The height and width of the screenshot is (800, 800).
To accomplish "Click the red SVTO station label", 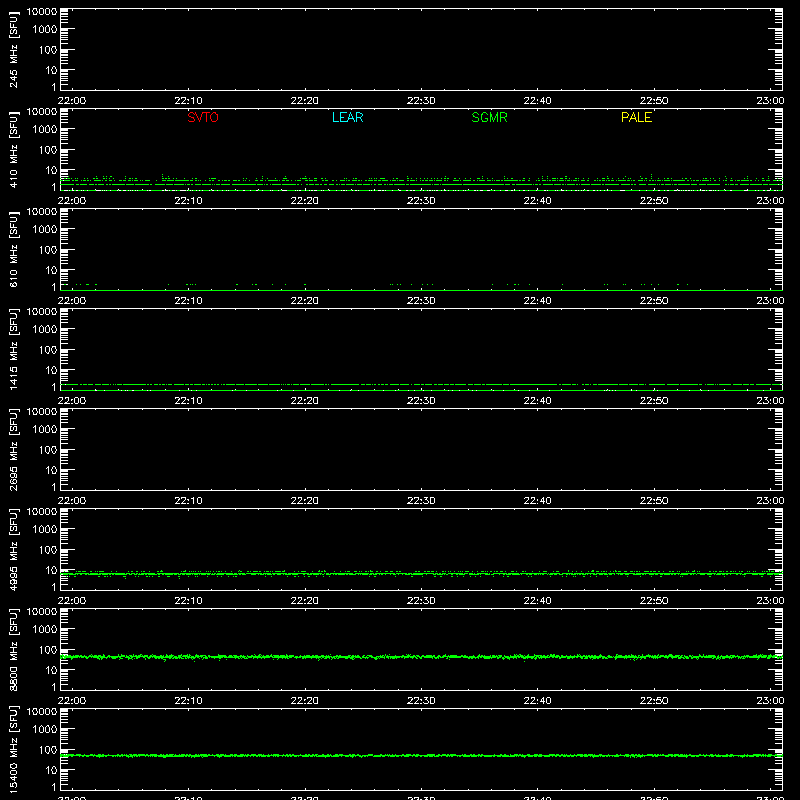I will (203, 117).
